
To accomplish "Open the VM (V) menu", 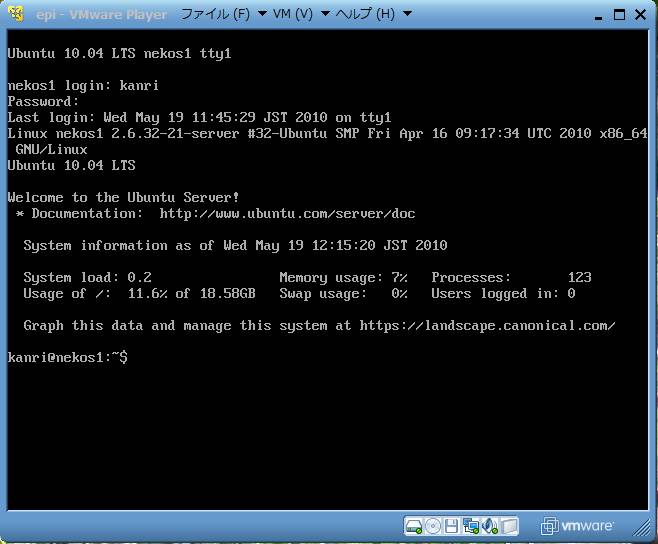I will coord(291,14).
